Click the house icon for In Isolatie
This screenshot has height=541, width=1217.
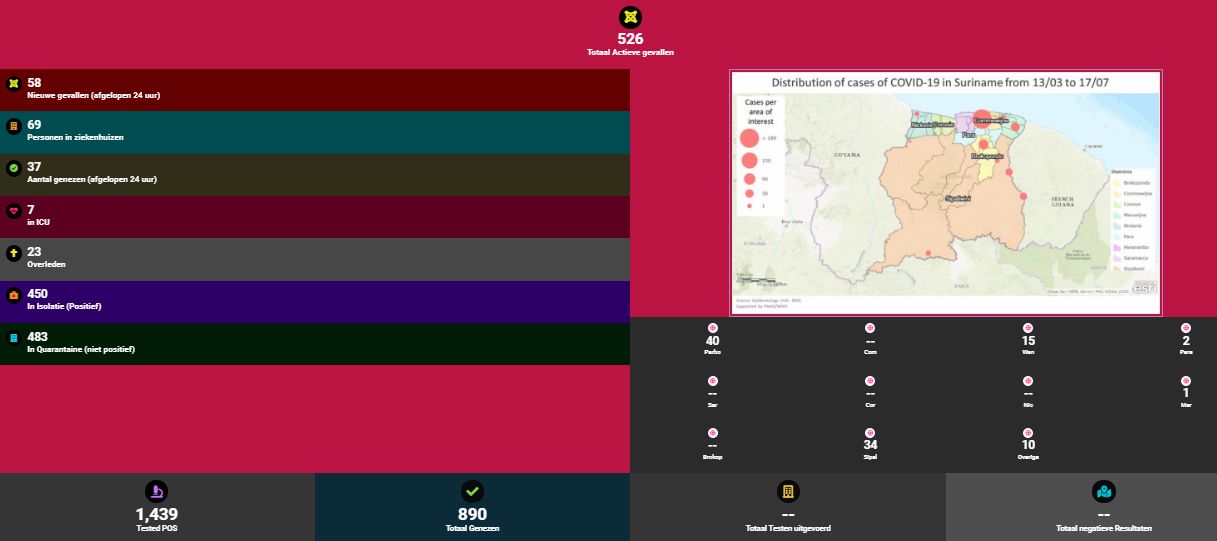[13, 295]
